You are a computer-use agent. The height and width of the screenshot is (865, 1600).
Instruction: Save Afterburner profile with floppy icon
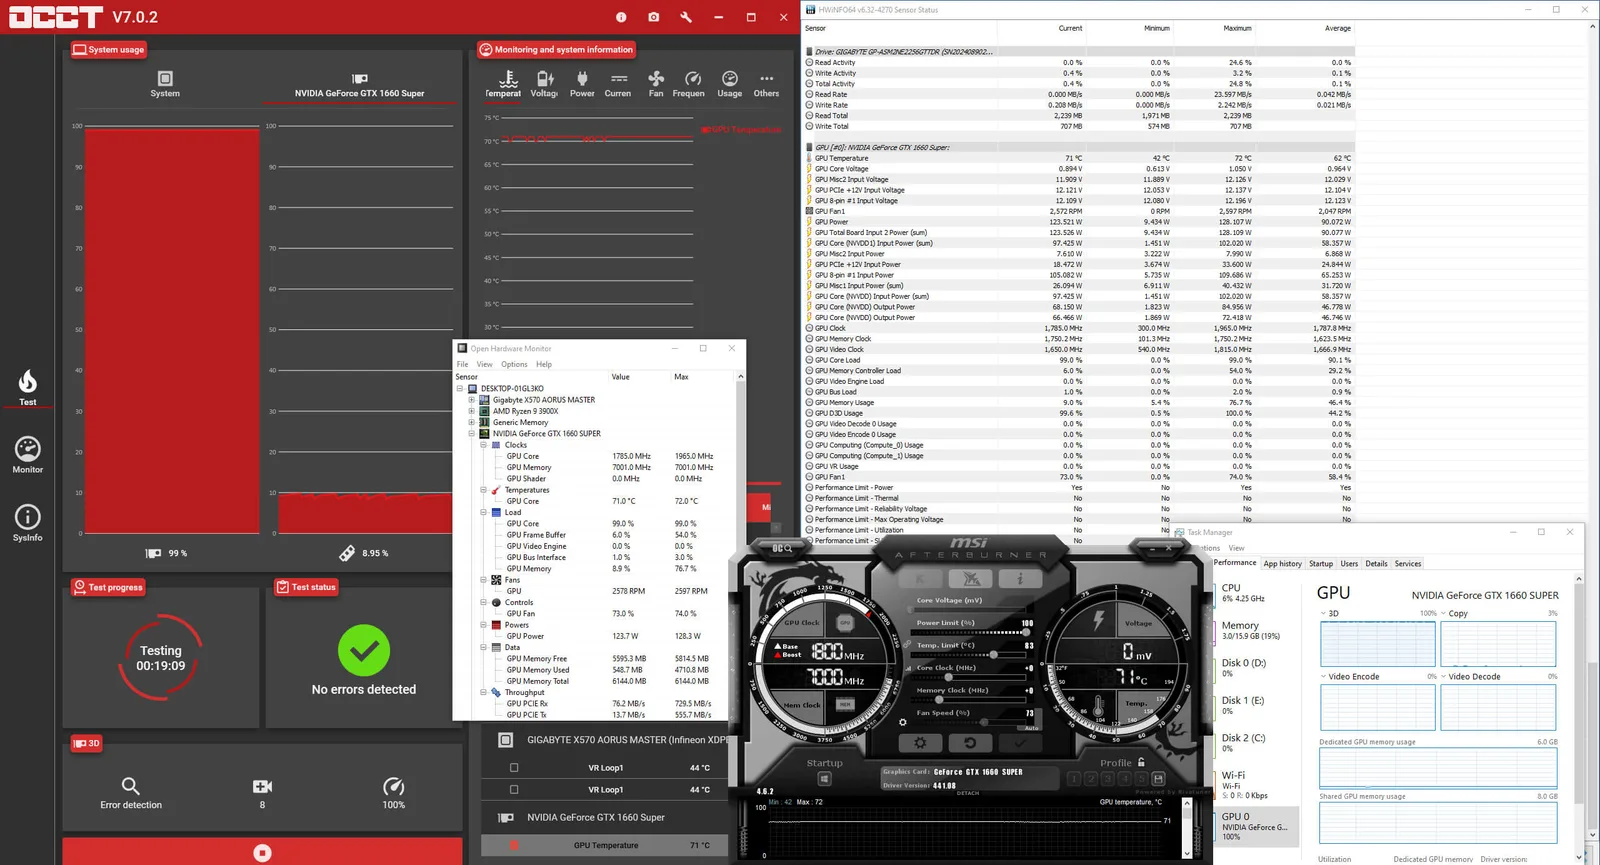pos(1158,779)
